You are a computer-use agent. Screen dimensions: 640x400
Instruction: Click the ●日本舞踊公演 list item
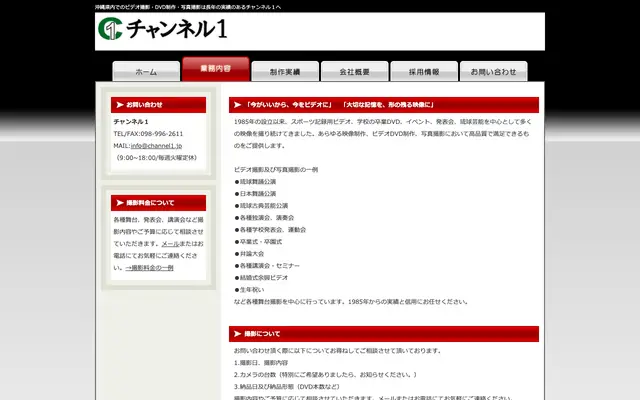pyautogui.click(x=255, y=193)
